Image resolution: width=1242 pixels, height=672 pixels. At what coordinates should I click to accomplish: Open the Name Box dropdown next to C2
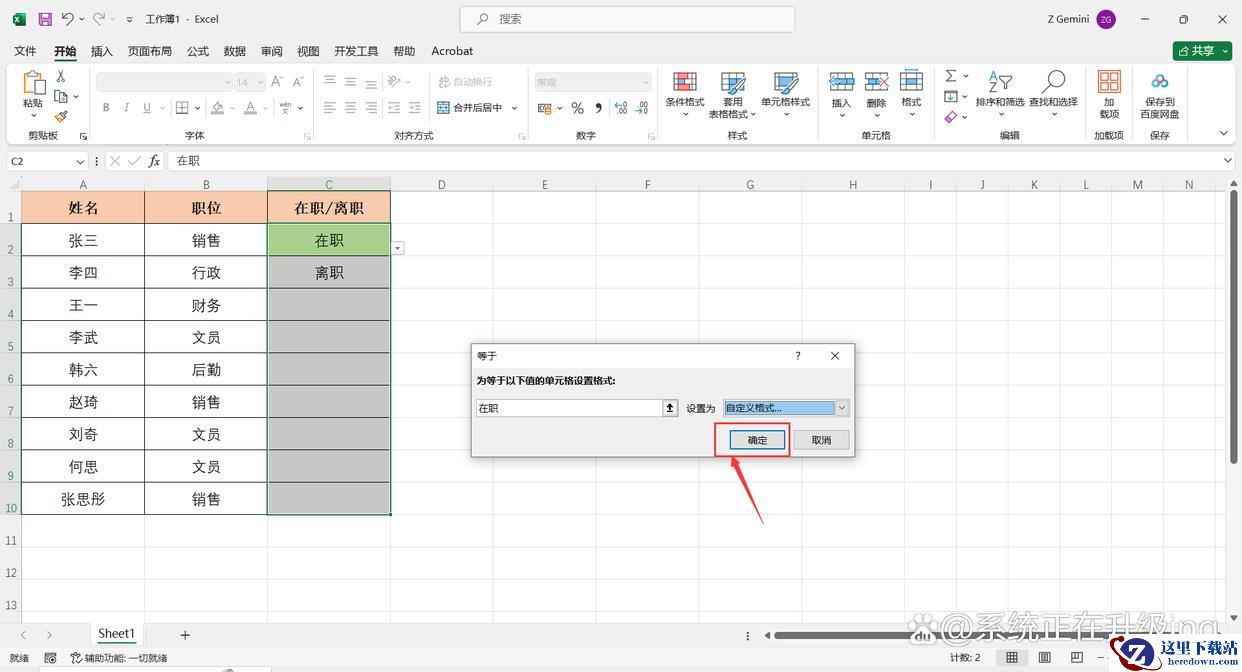tap(80, 161)
